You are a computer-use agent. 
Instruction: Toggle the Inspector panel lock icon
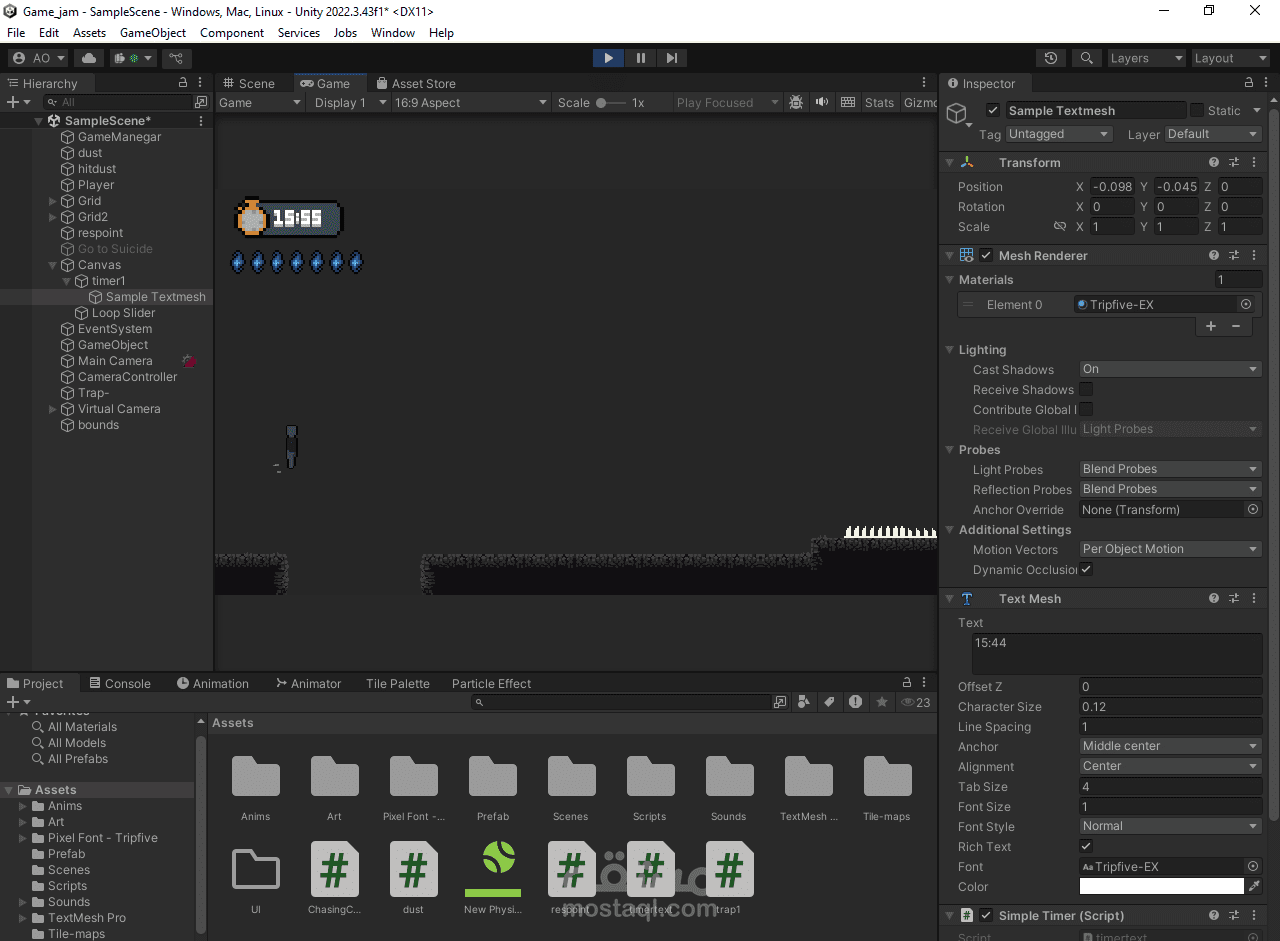coord(1249,83)
